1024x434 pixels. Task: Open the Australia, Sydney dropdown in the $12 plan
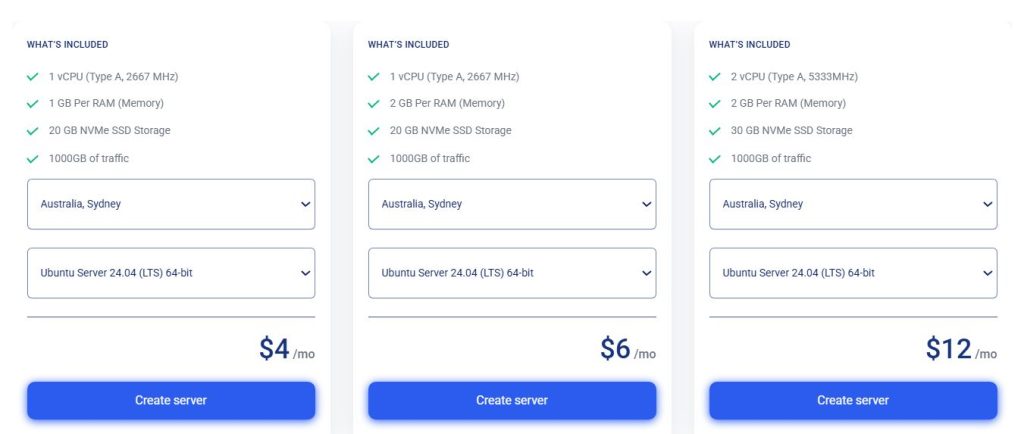click(x=853, y=204)
